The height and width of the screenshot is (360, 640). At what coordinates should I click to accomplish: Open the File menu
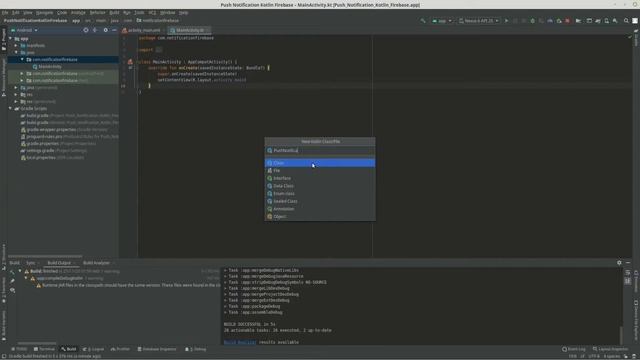coord(5,13)
